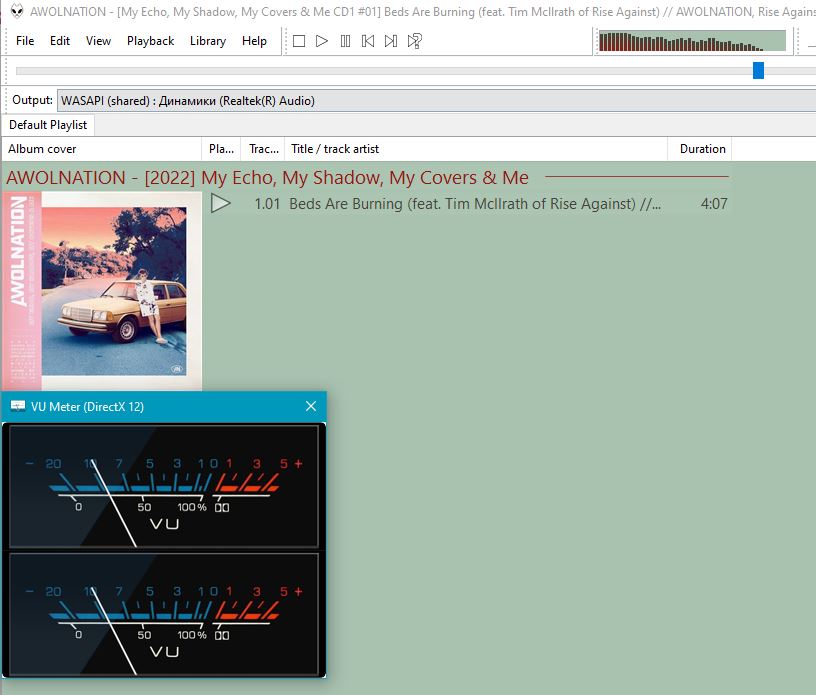Click the VU Meter (DirectX 12) title bar

tap(164, 406)
